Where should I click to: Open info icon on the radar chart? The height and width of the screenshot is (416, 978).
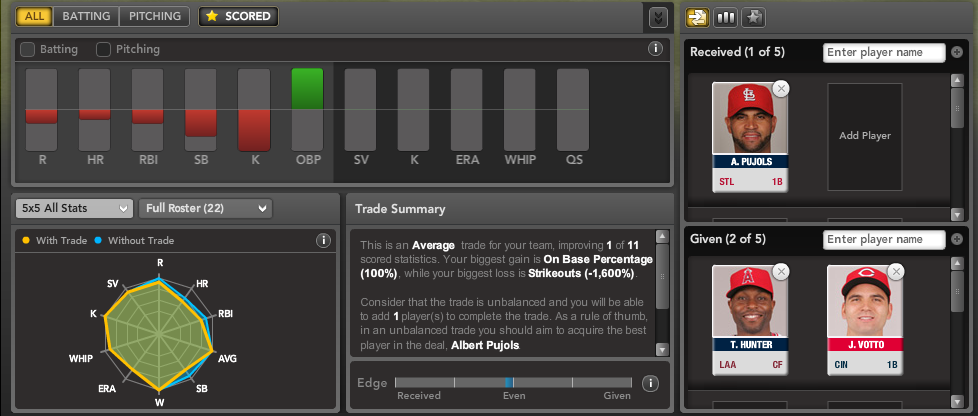tap(323, 240)
